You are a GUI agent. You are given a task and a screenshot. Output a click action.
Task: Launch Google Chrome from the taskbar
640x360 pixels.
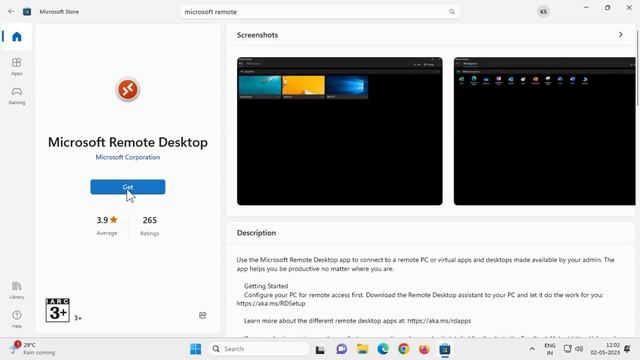click(403, 349)
